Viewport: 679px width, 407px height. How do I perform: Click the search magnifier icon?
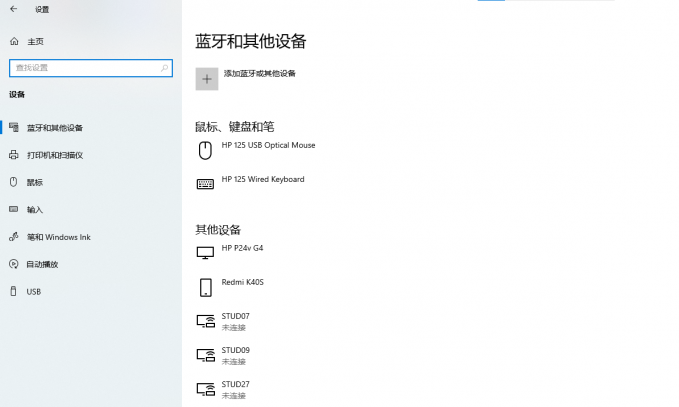click(x=164, y=68)
